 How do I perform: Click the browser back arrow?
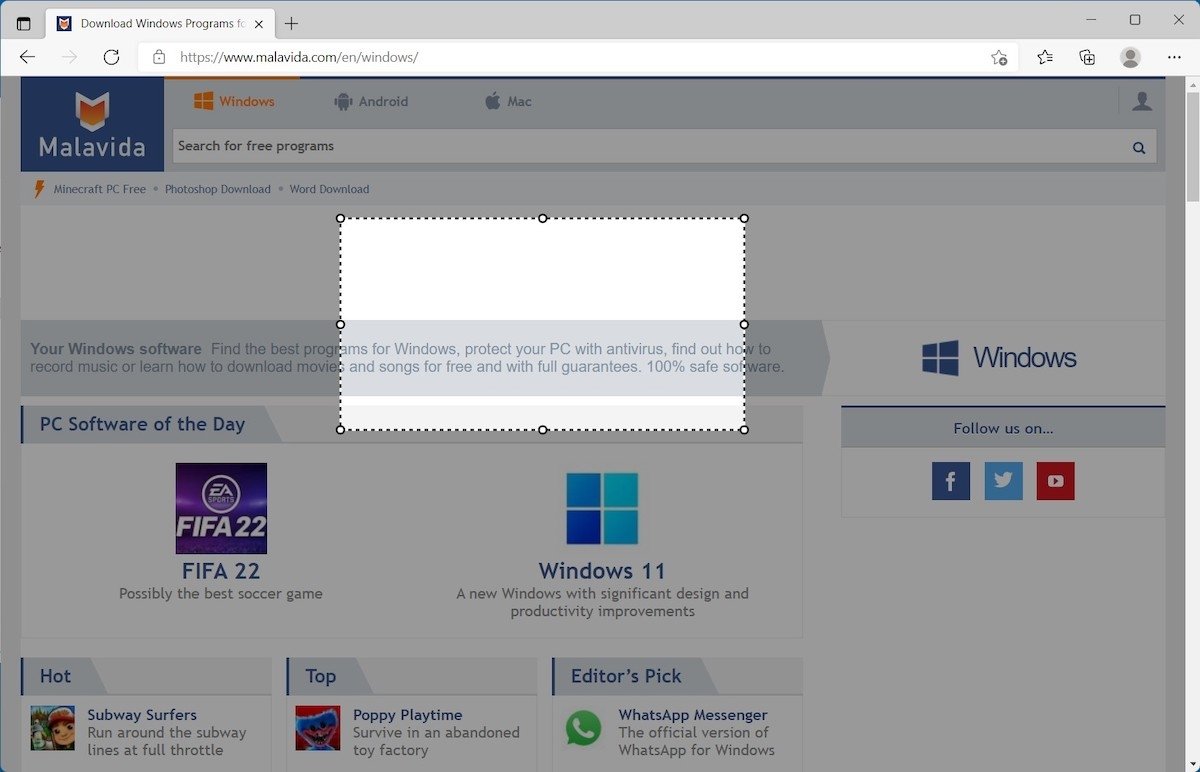pyautogui.click(x=27, y=57)
